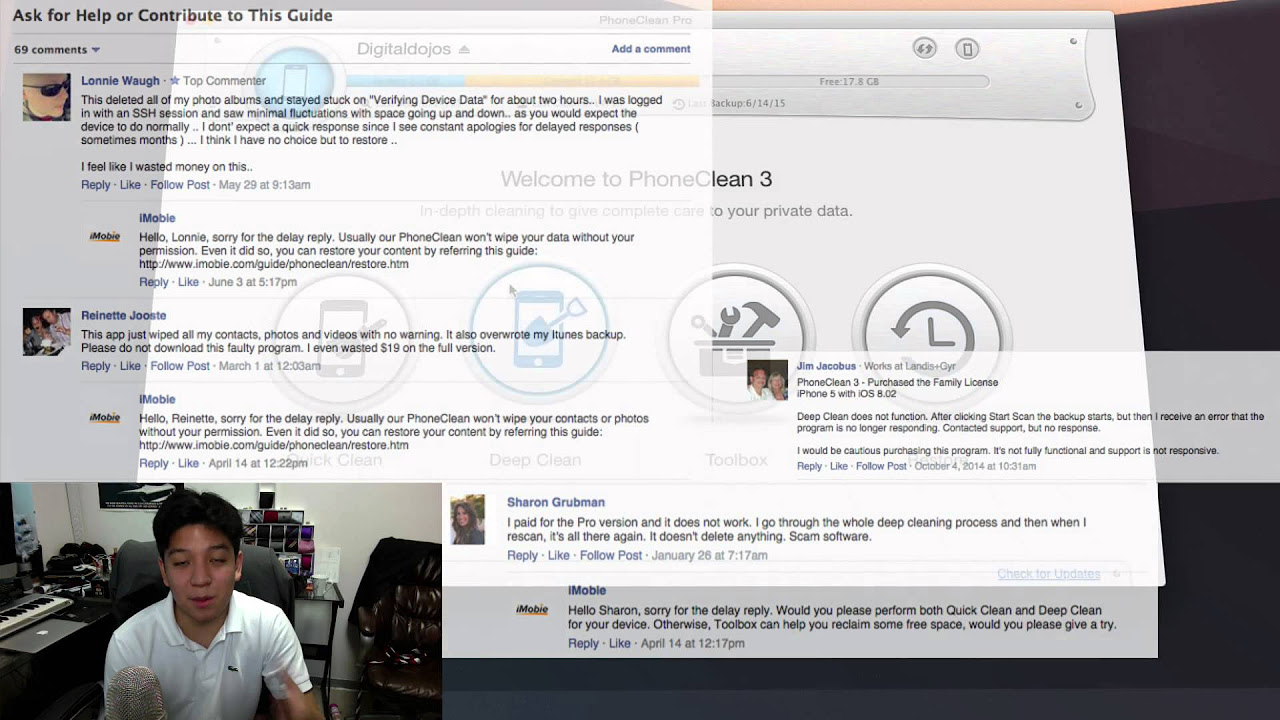Click the Toolbox label in PhoneClean
The image size is (1280, 720).
(x=736, y=460)
